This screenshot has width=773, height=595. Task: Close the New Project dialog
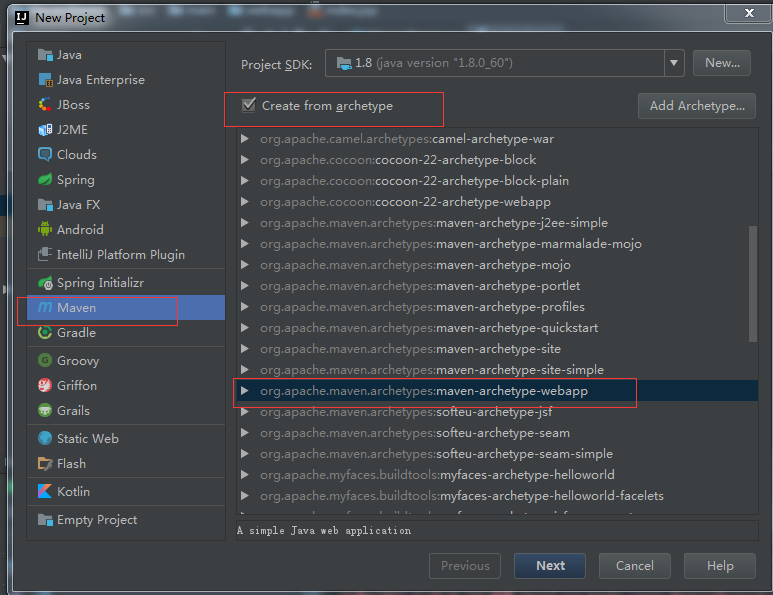[749, 13]
